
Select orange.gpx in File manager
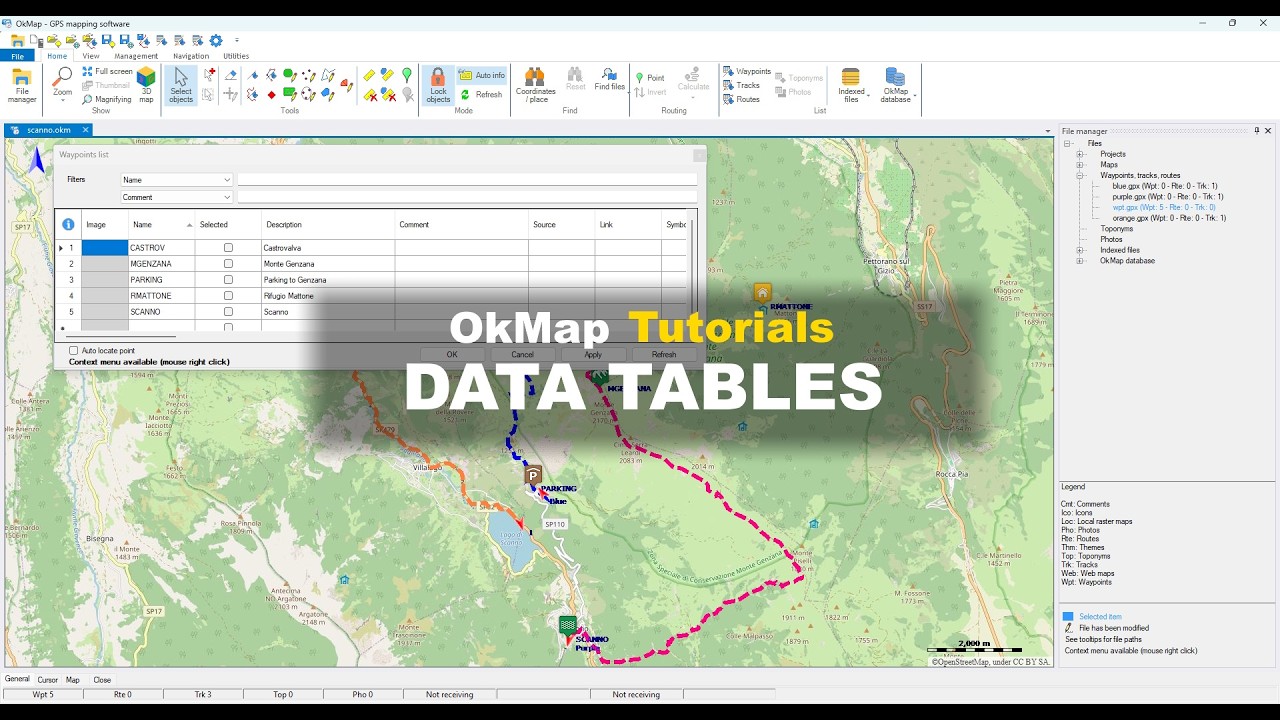click(1169, 218)
